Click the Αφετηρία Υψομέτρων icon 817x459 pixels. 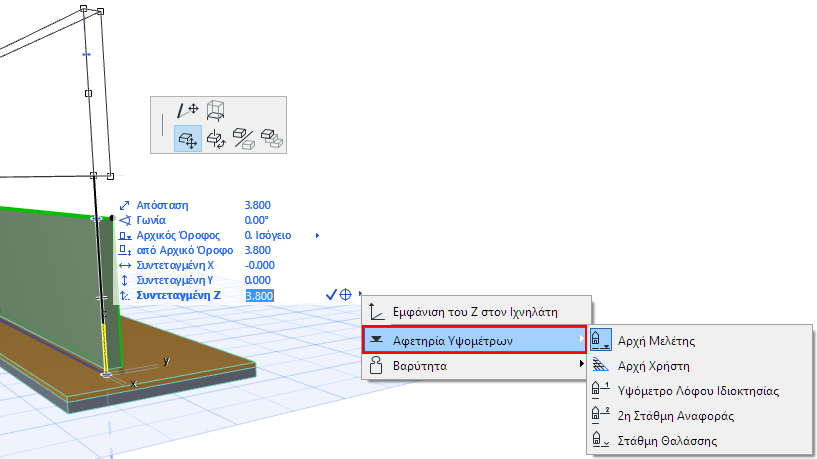[376, 340]
